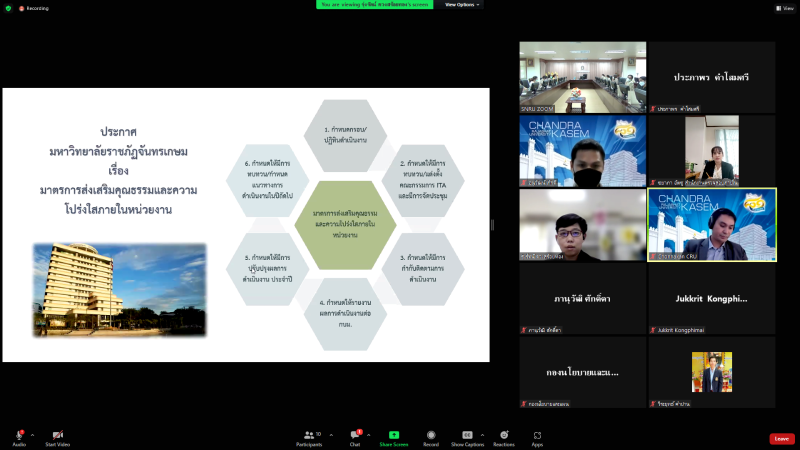
Task: Unmute microphone using the Audio icon
Action: pyautogui.click(x=19, y=436)
